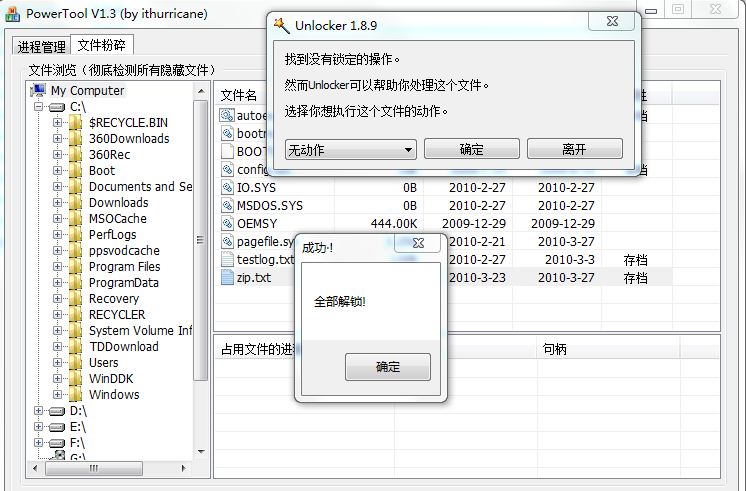746x491 pixels.
Task: Close the 成功 message dialog
Action: (418, 243)
